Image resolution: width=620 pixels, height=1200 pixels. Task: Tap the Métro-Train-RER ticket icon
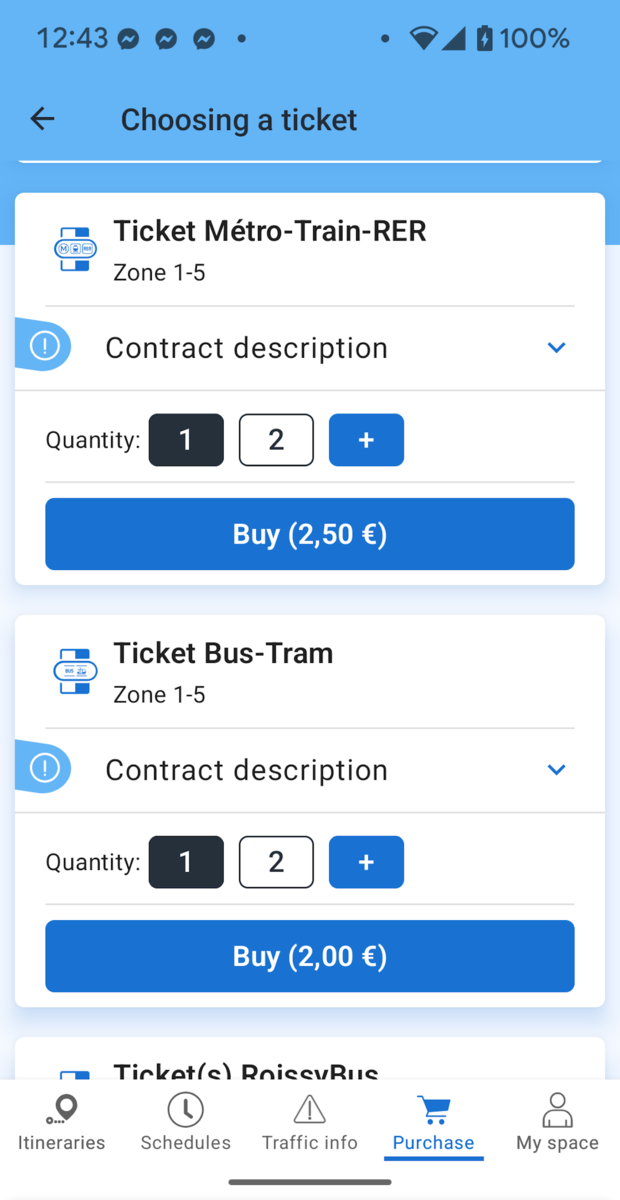click(75, 249)
